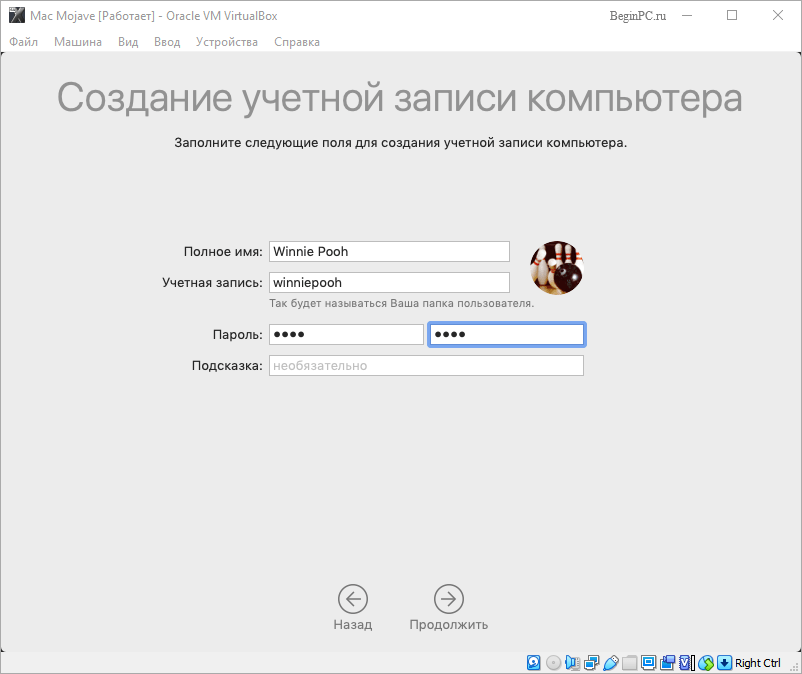Open the Машина menu
This screenshot has width=802, height=674.
point(78,42)
